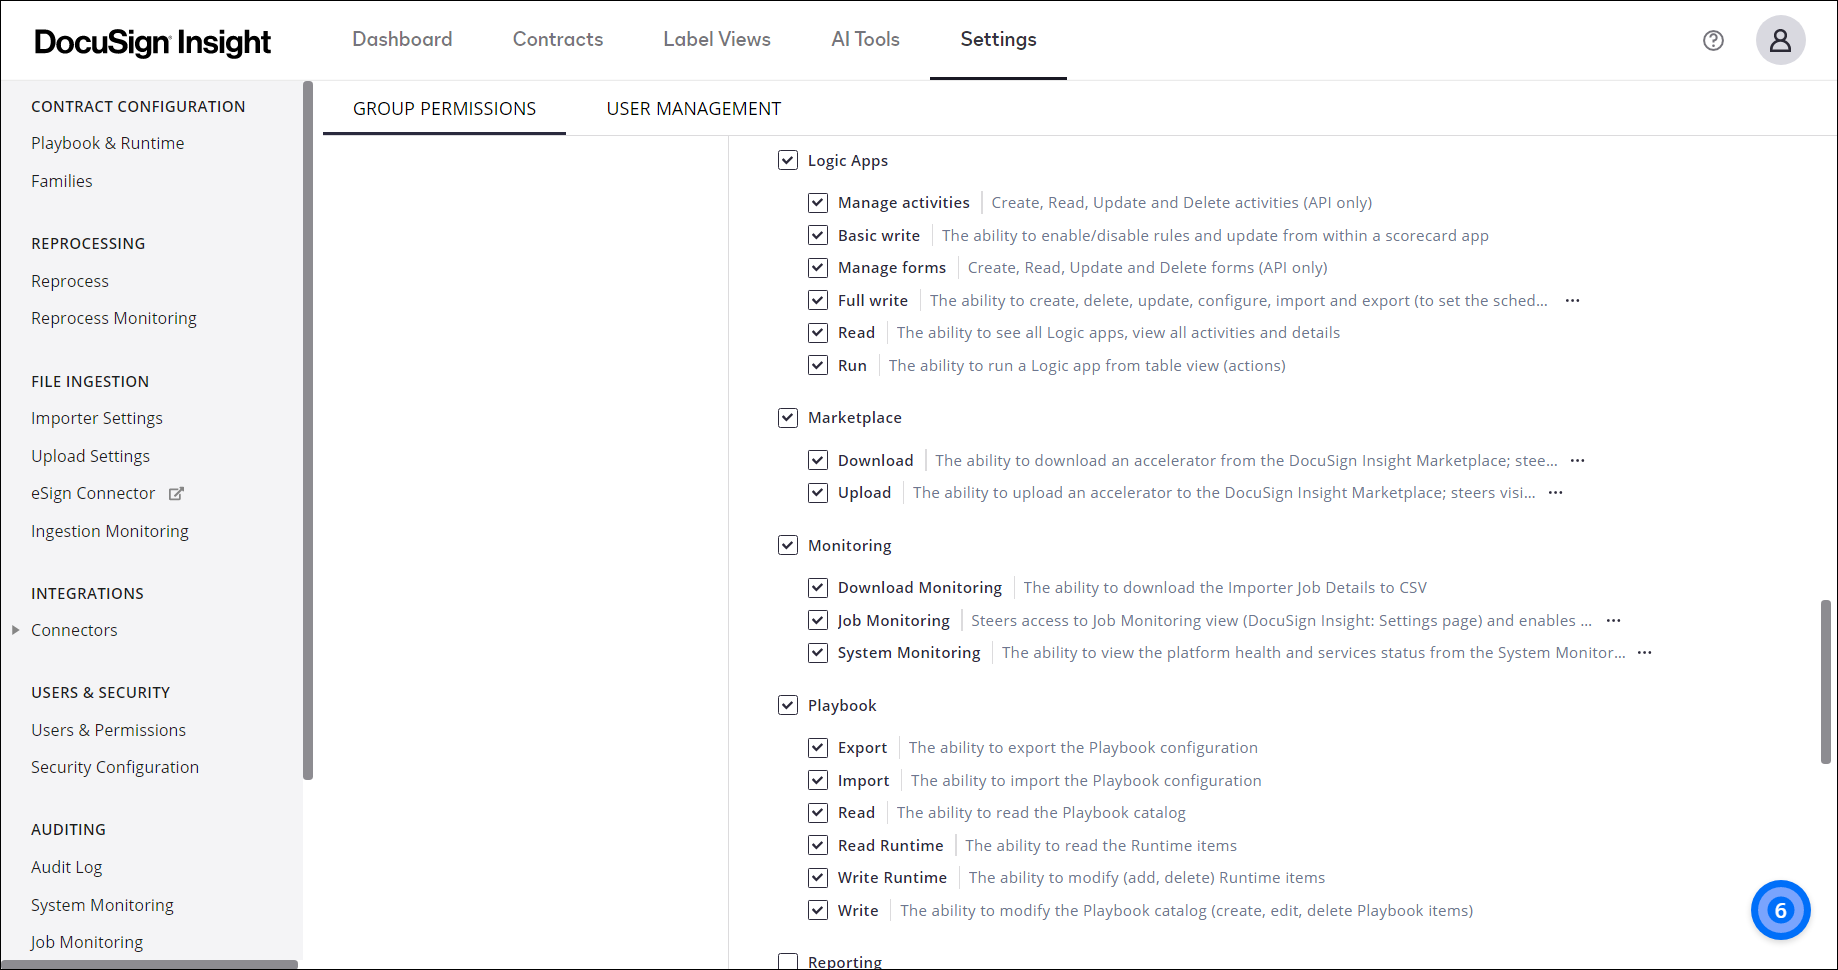Open the Audit Log page

(x=66, y=866)
